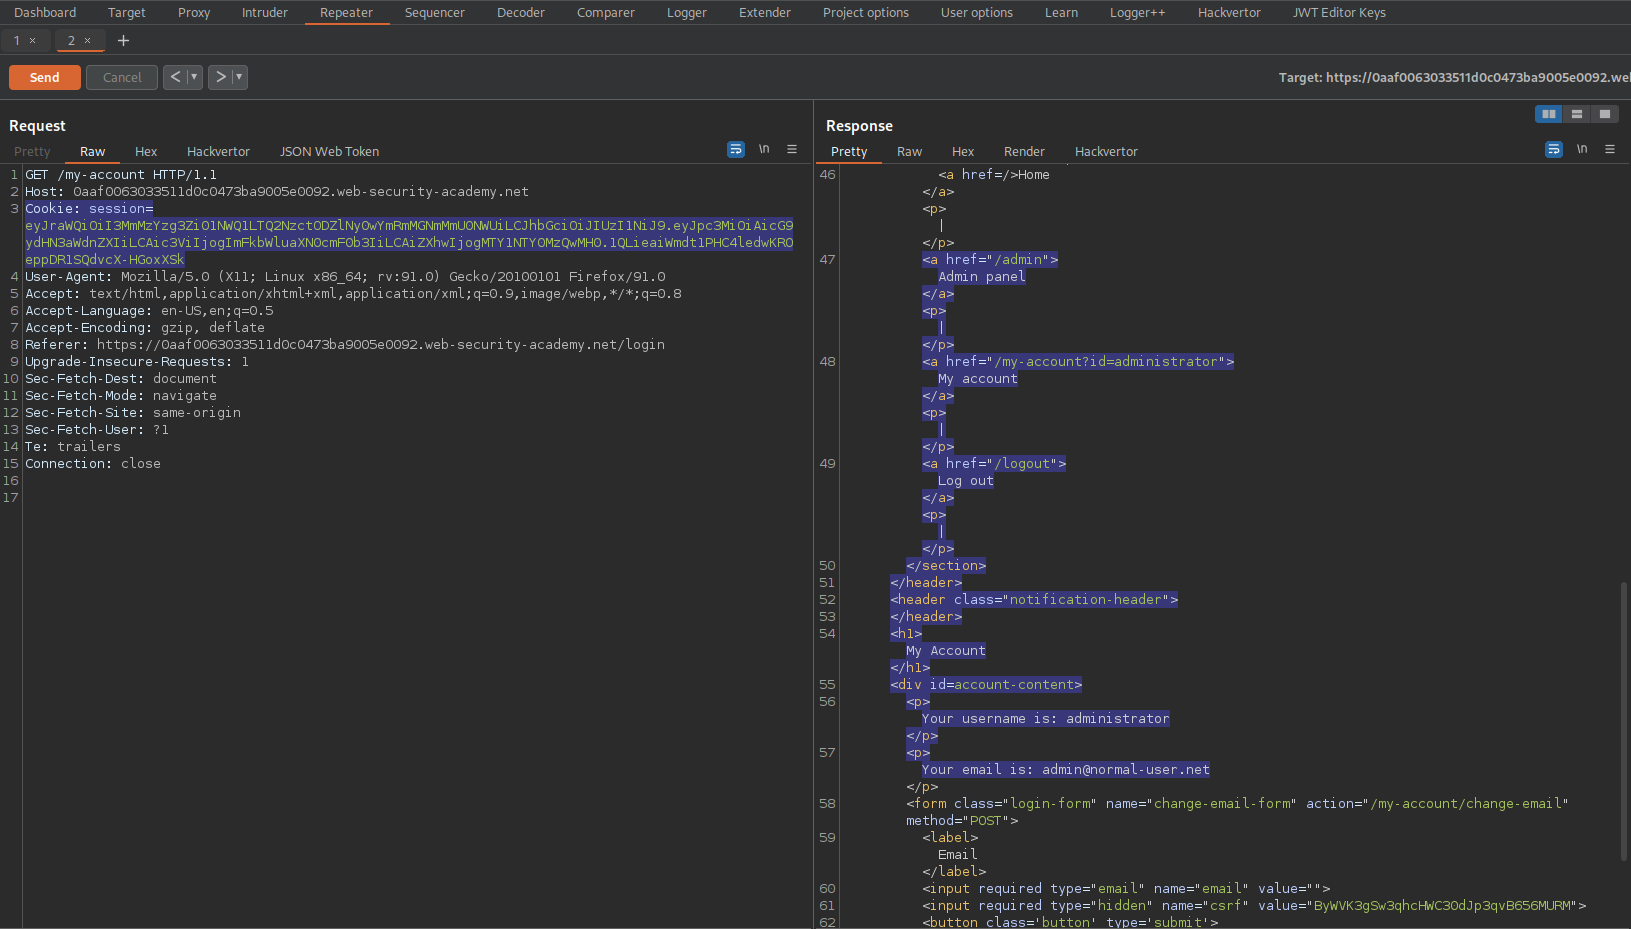Open the Response Render tab
Screen dimensions: 1631x929
pyautogui.click(x=1024, y=152)
